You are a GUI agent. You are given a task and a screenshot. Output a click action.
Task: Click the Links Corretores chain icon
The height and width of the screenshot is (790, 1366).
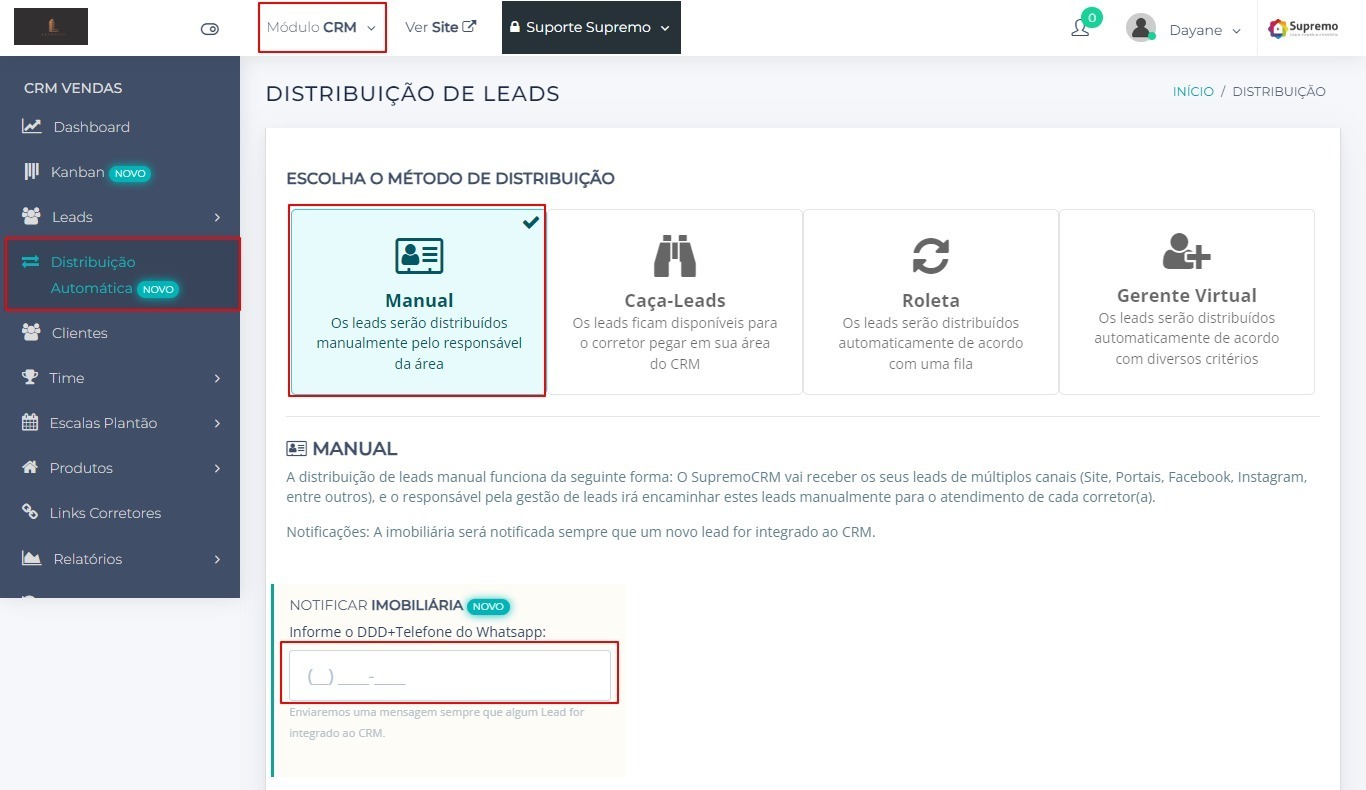pos(31,513)
